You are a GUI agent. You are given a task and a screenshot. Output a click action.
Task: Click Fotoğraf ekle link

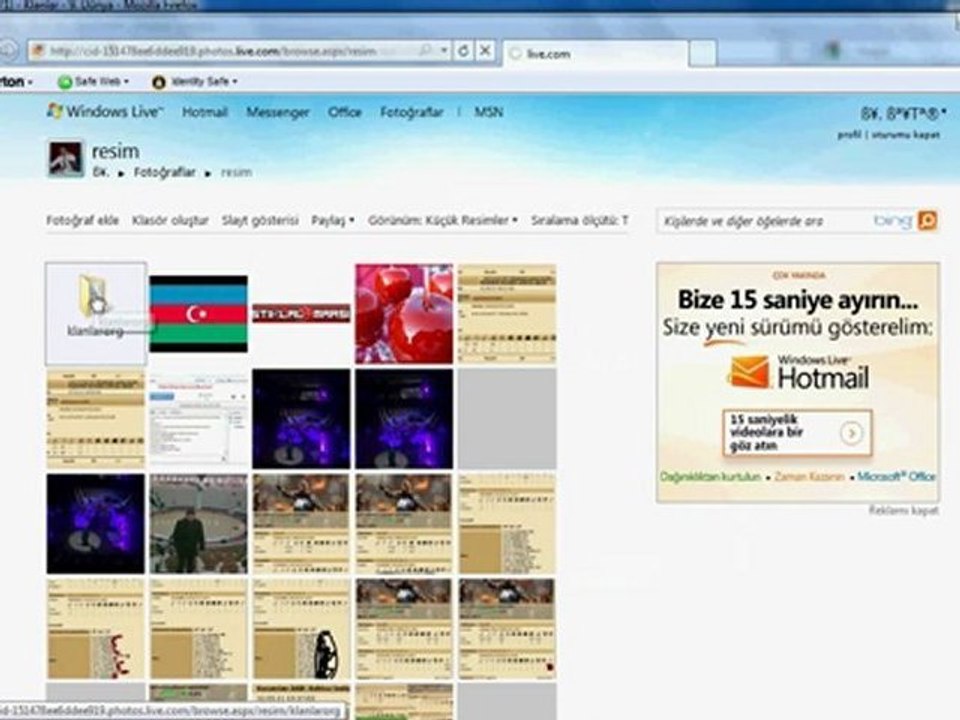click(x=83, y=220)
